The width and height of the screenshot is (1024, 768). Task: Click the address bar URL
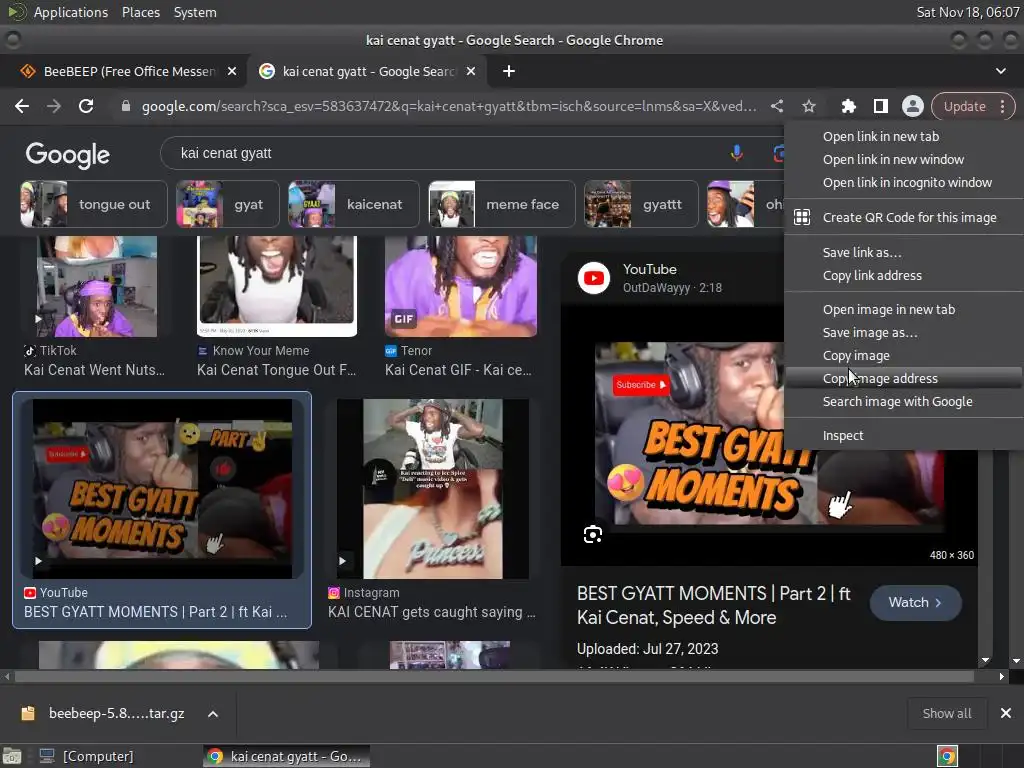tap(449, 106)
